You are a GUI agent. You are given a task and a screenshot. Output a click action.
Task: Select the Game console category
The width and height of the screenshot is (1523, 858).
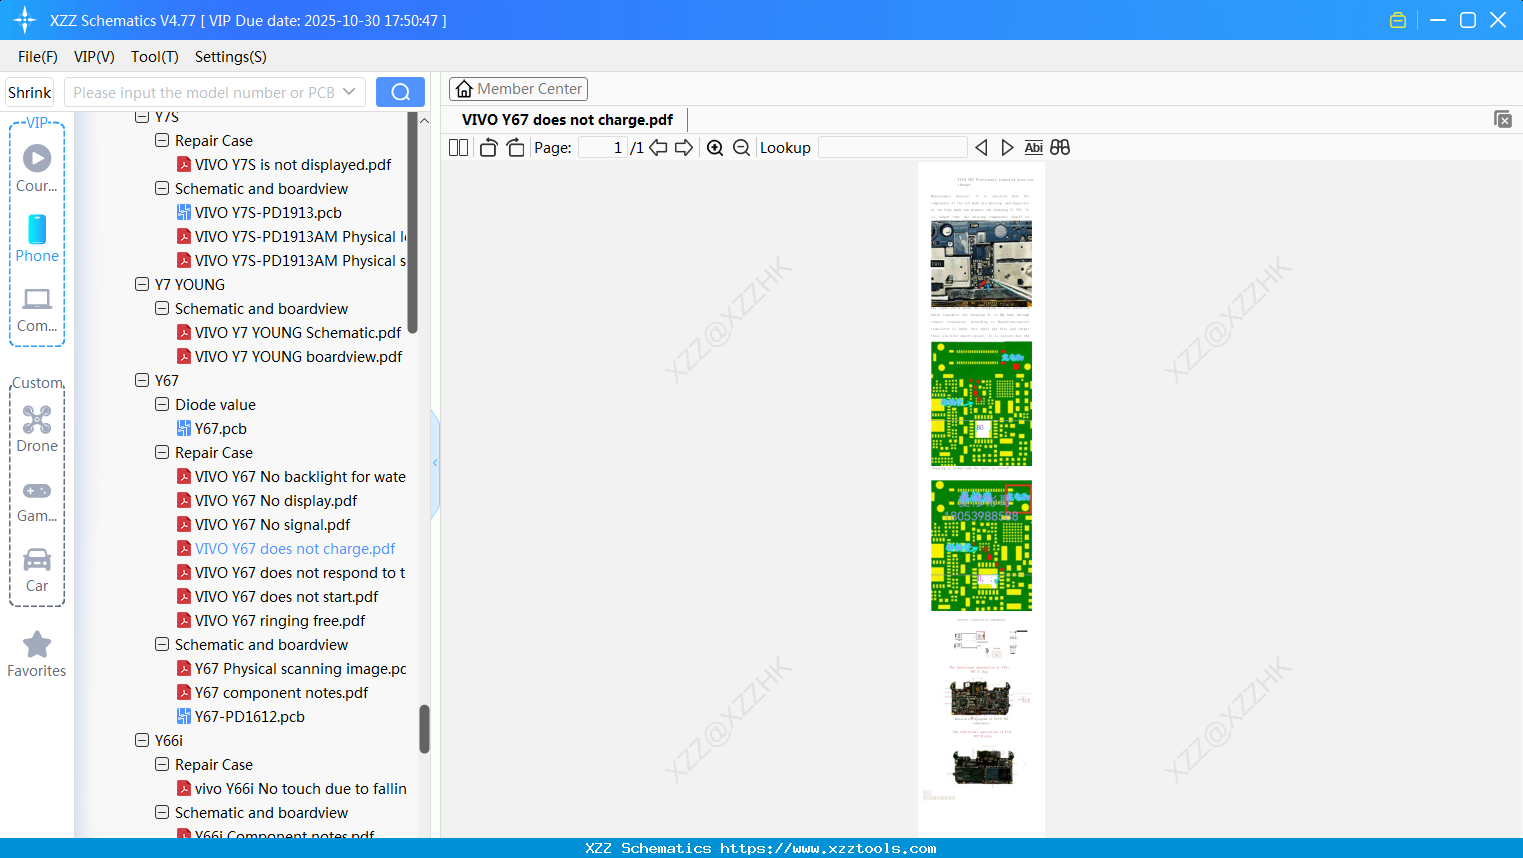tap(37, 500)
